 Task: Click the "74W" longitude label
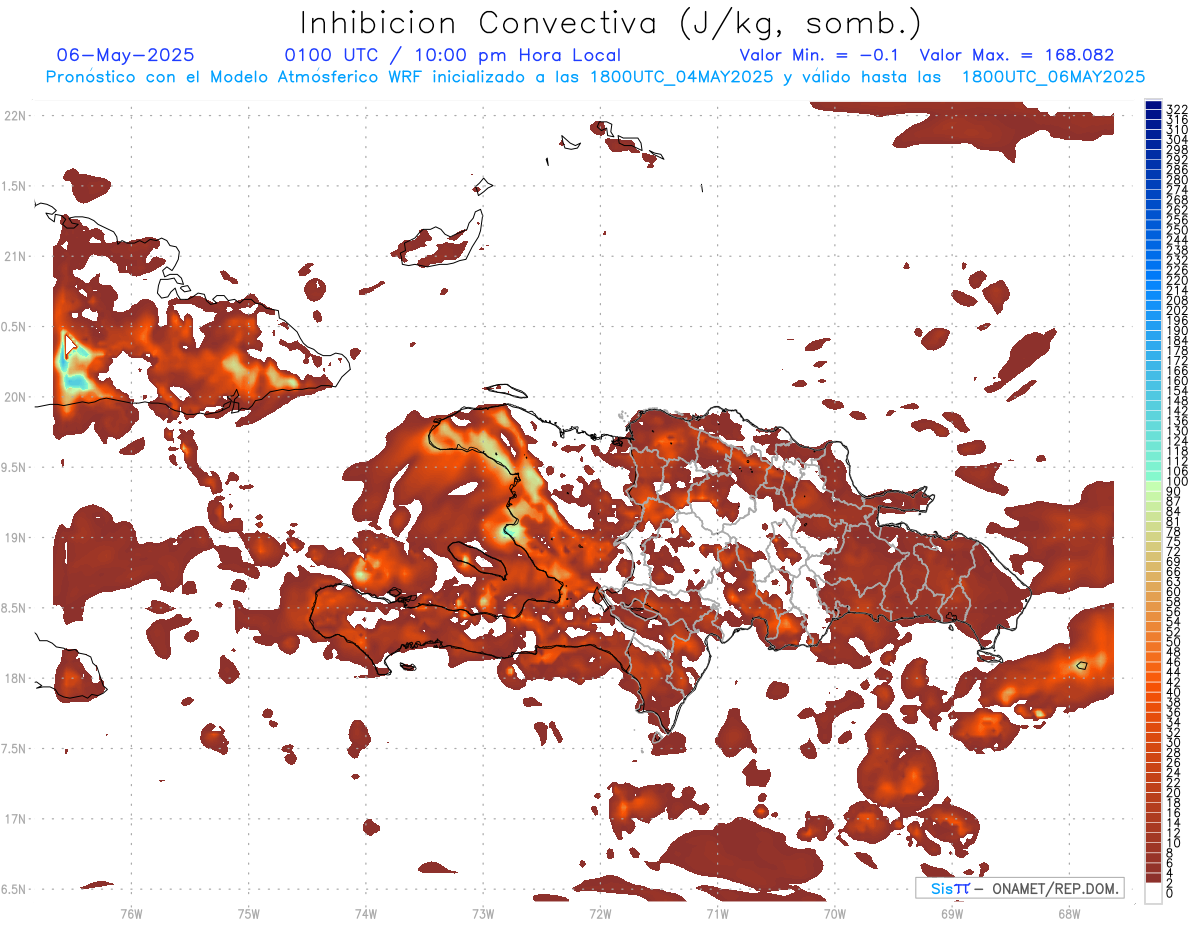(365, 913)
